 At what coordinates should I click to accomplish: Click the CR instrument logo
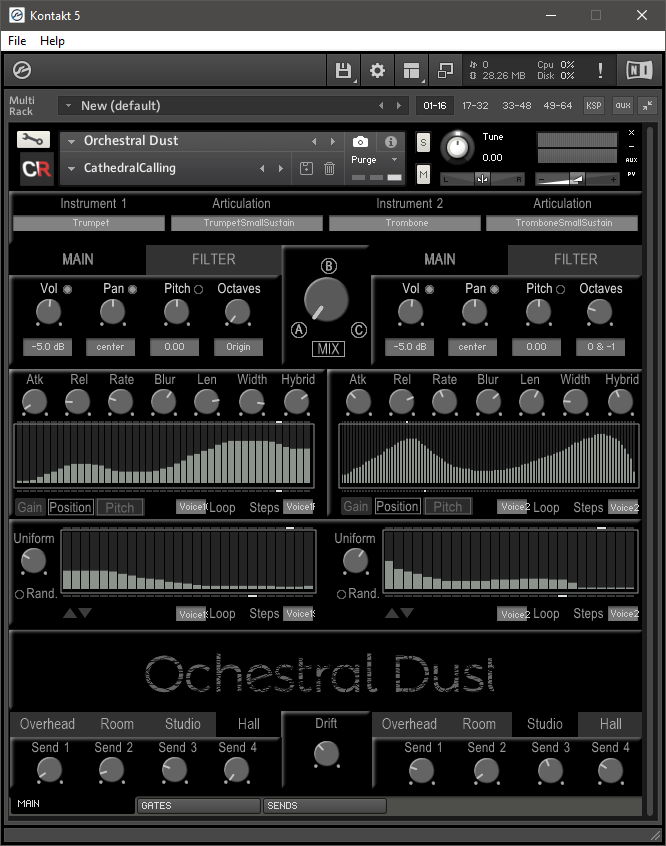[x=37, y=169]
